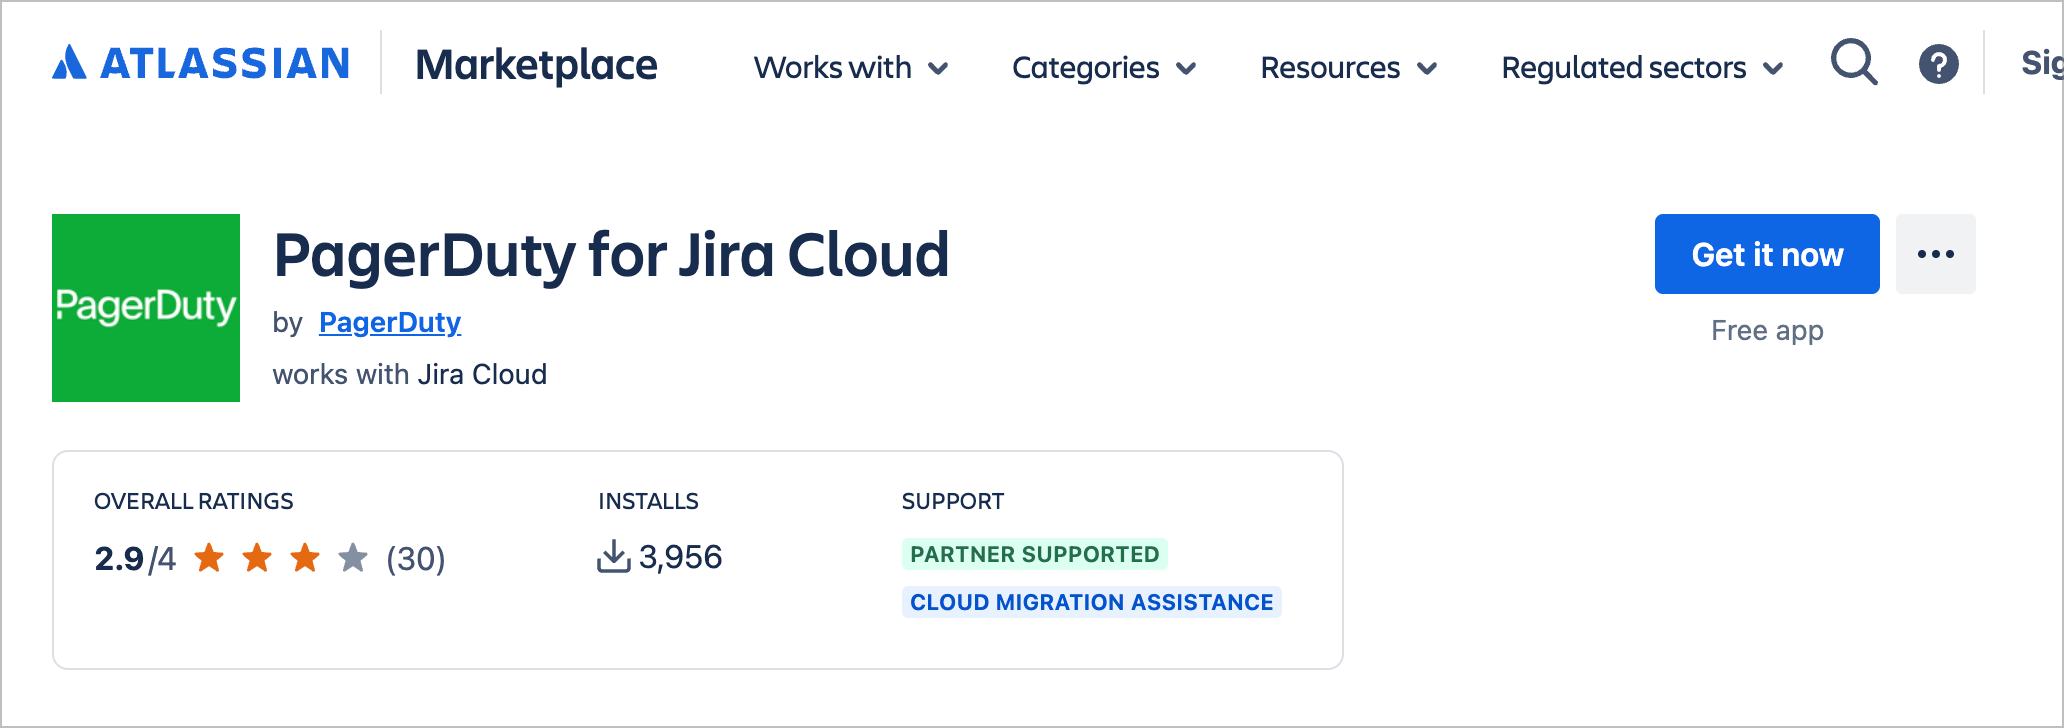Image resolution: width=2064 pixels, height=728 pixels.
Task: Select the PagerDuty for Jira Cloud title
Action: point(611,255)
